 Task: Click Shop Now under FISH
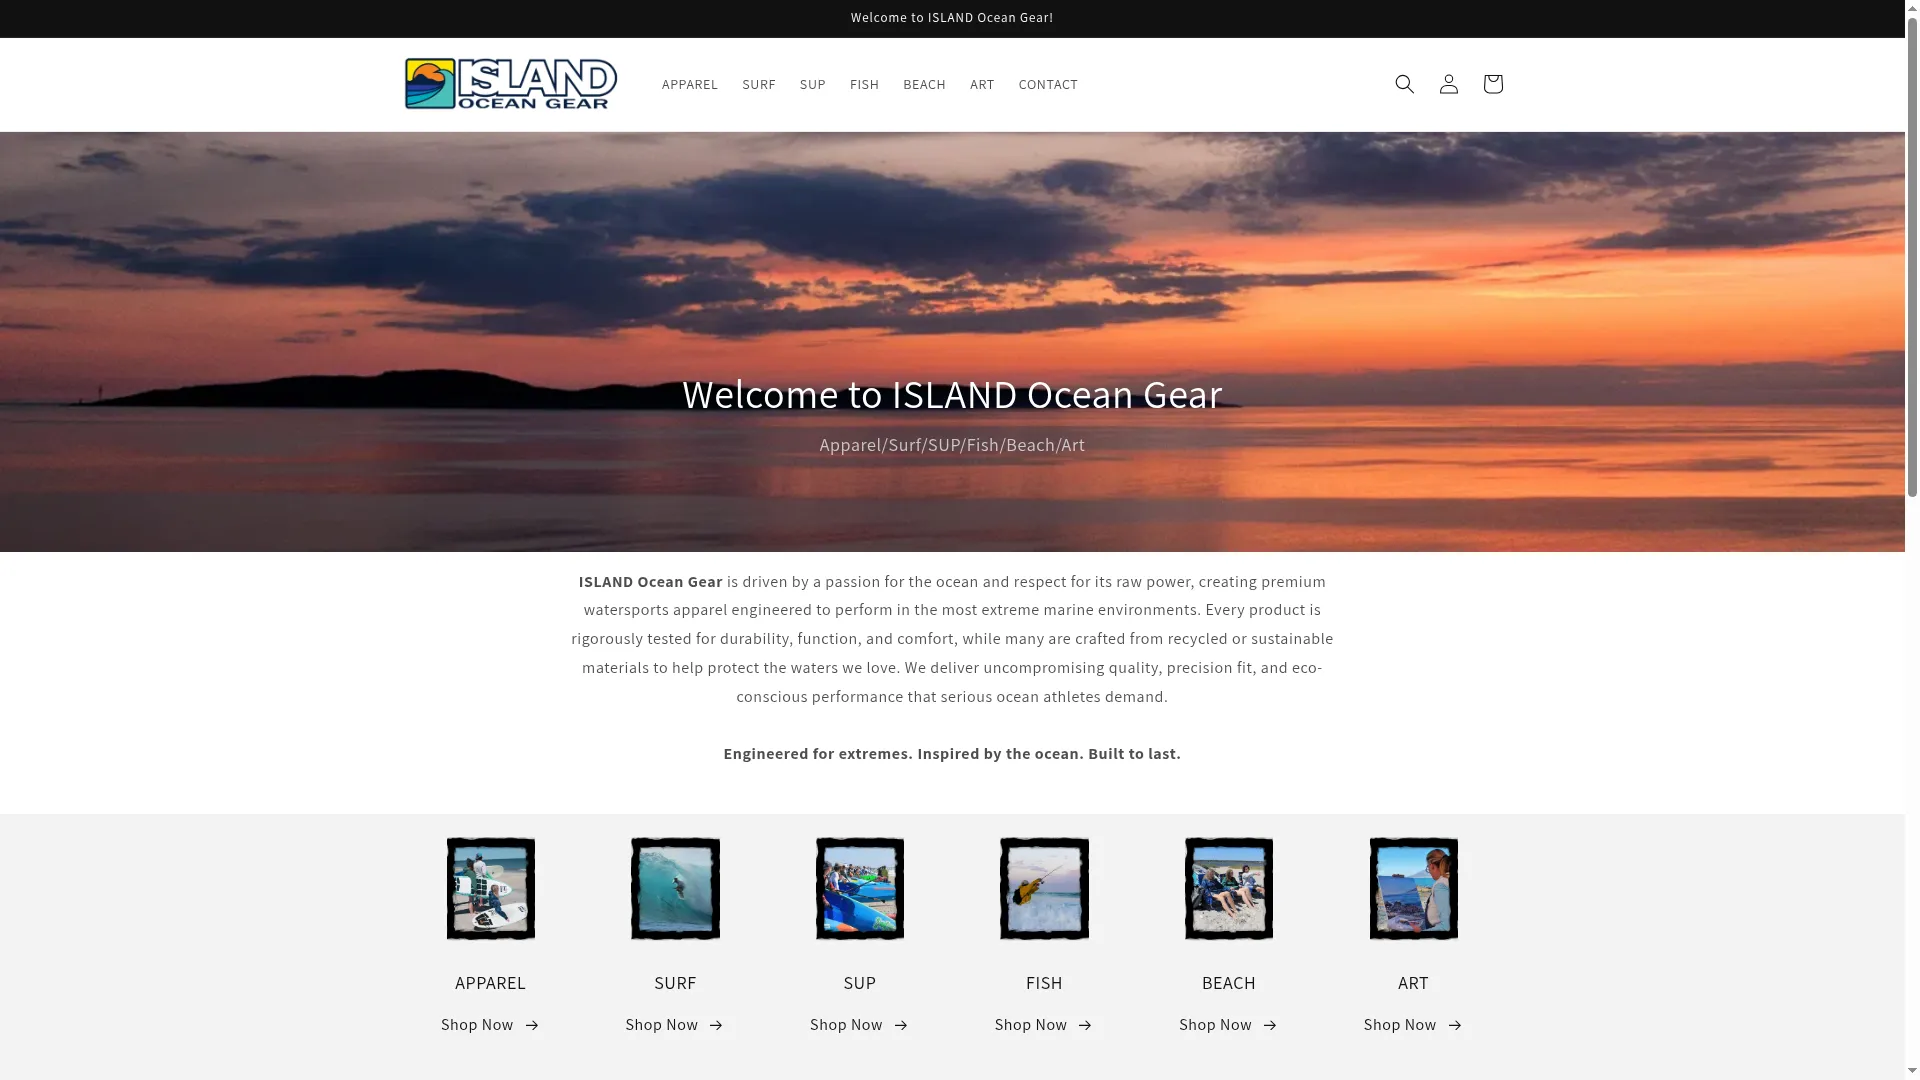(1044, 1025)
